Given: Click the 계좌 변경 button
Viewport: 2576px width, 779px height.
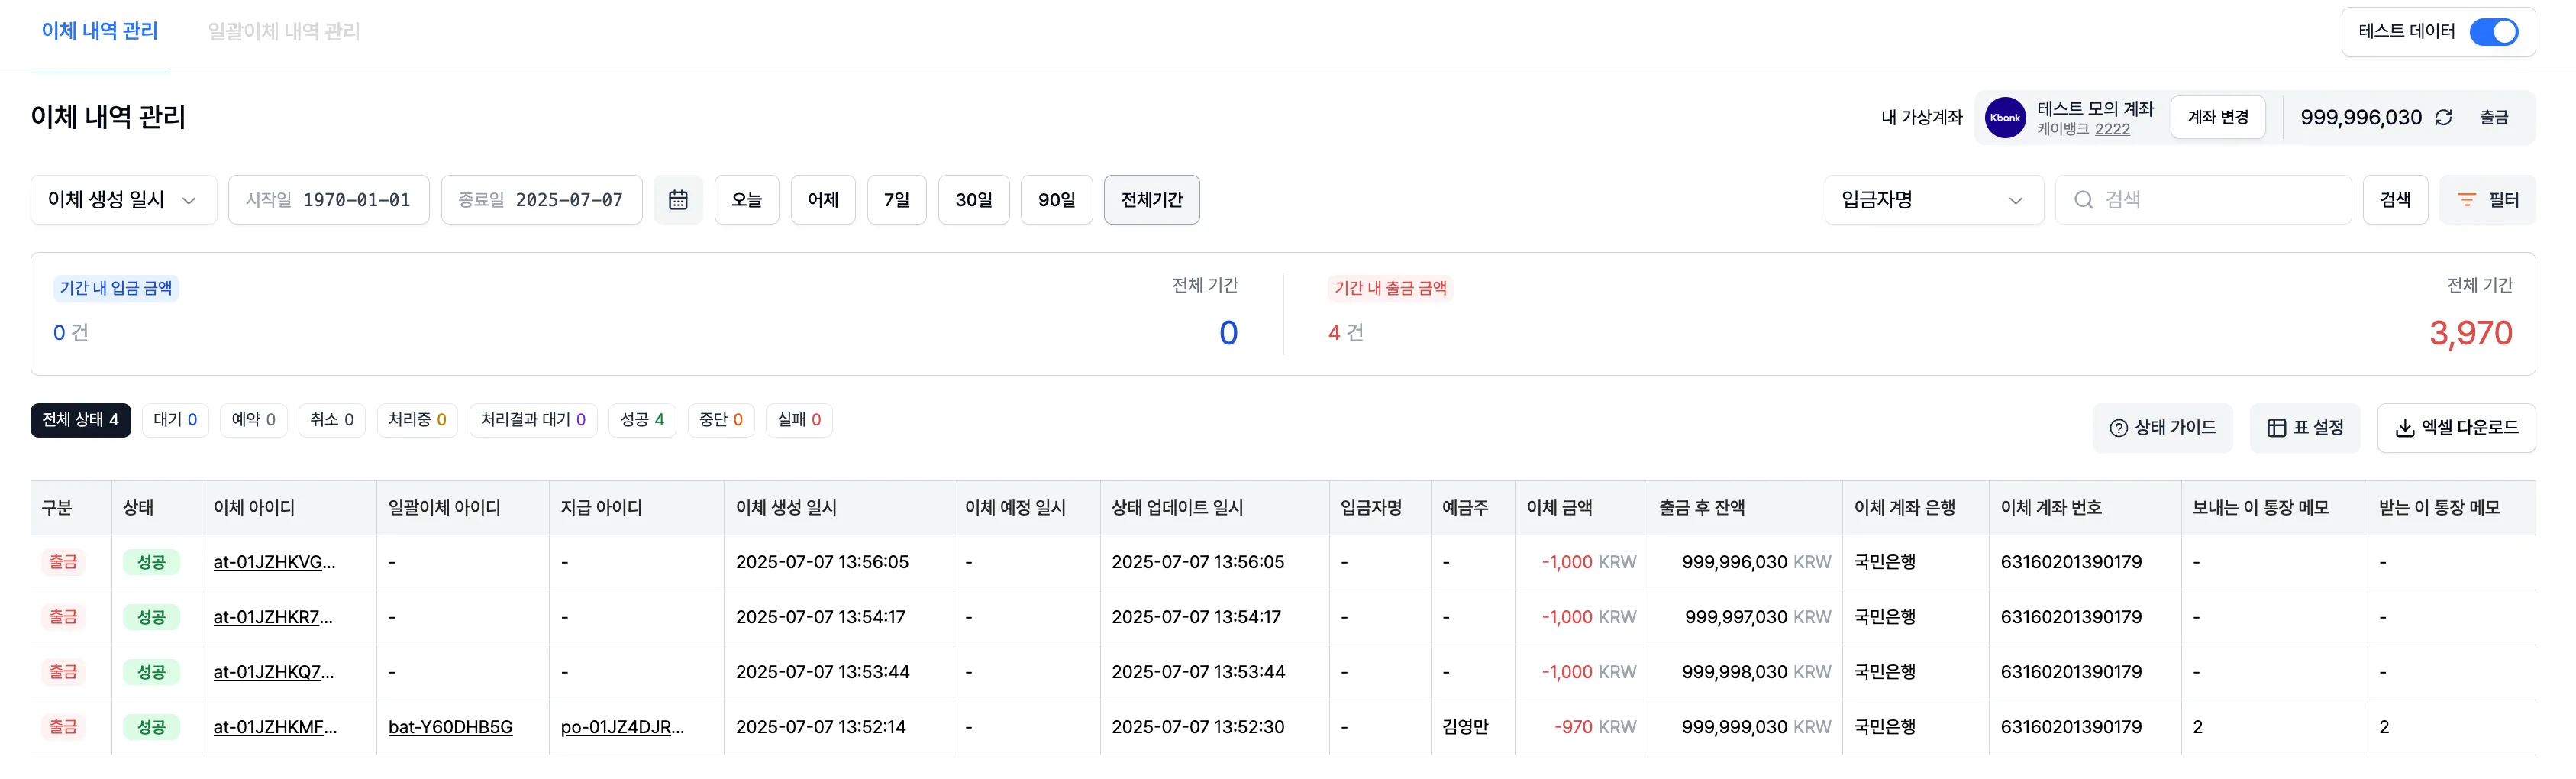Looking at the screenshot, I should point(2217,118).
